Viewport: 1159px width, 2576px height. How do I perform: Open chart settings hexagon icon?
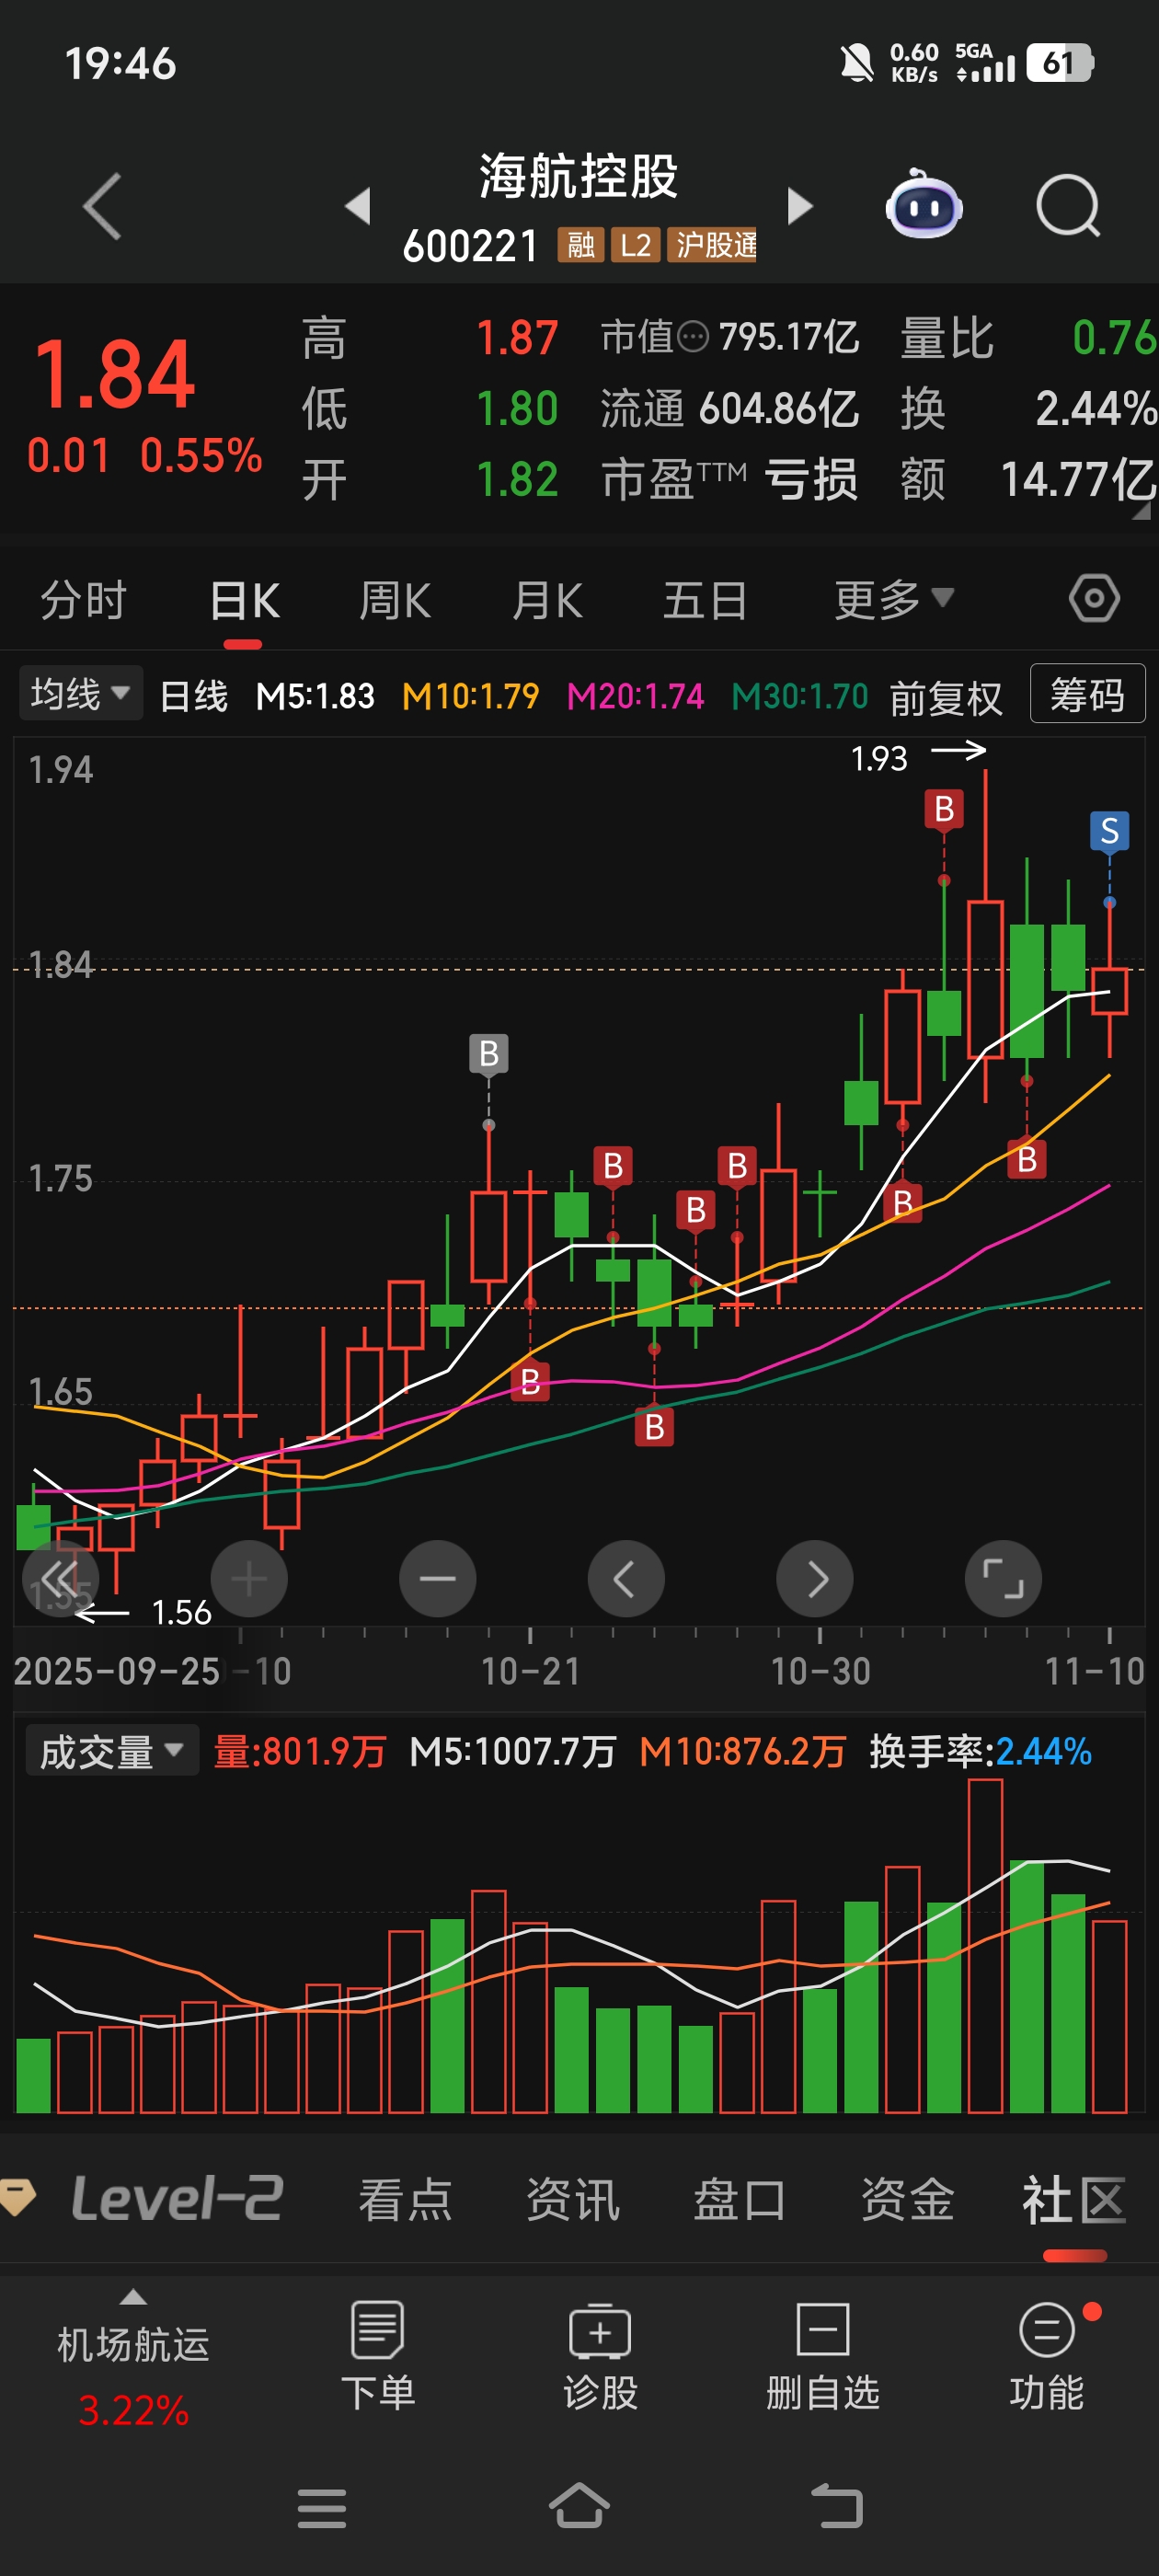[x=1094, y=599]
